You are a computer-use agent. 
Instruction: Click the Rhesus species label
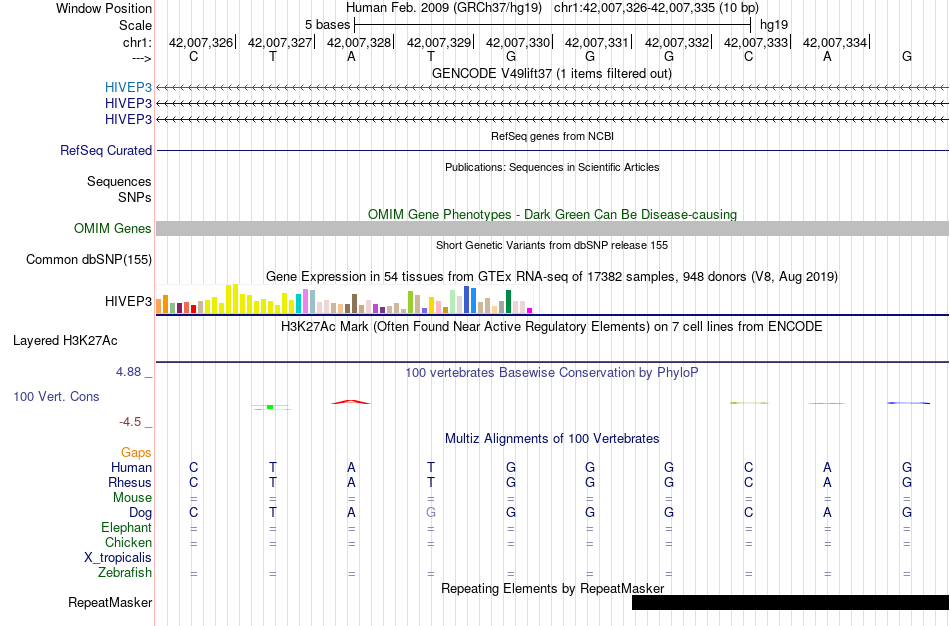130,483
